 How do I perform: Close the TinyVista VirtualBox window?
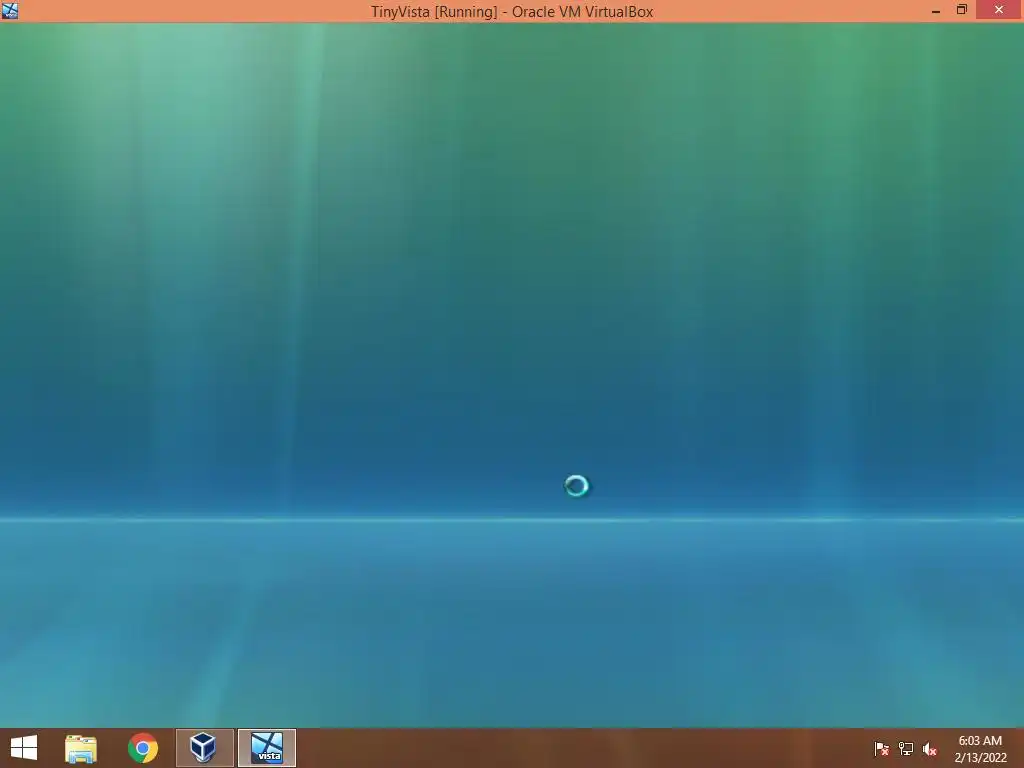point(999,10)
